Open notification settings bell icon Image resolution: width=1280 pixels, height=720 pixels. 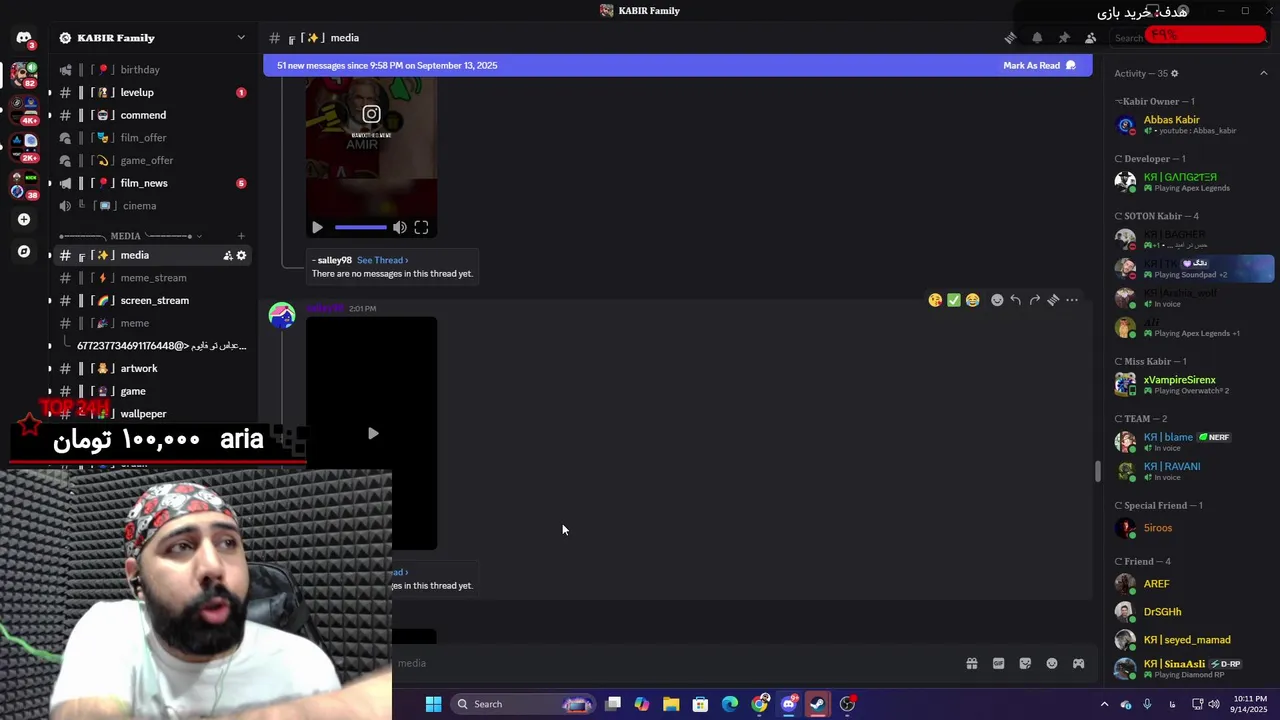[x=1037, y=38]
